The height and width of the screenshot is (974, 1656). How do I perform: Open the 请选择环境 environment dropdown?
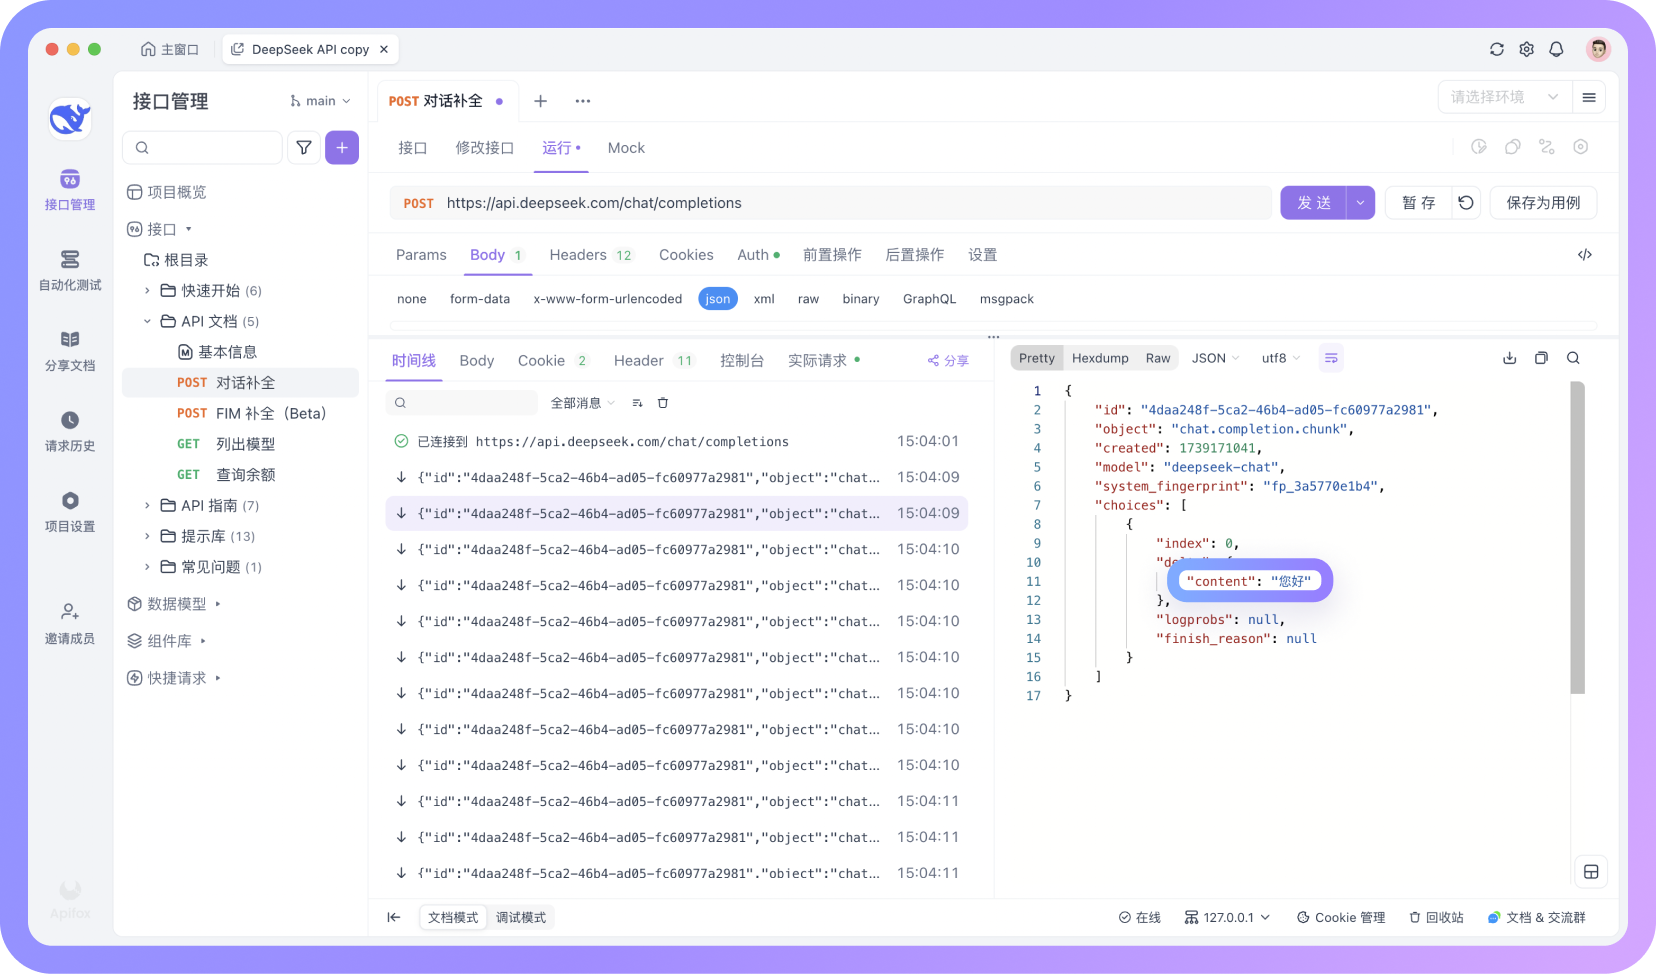point(1503,97)
